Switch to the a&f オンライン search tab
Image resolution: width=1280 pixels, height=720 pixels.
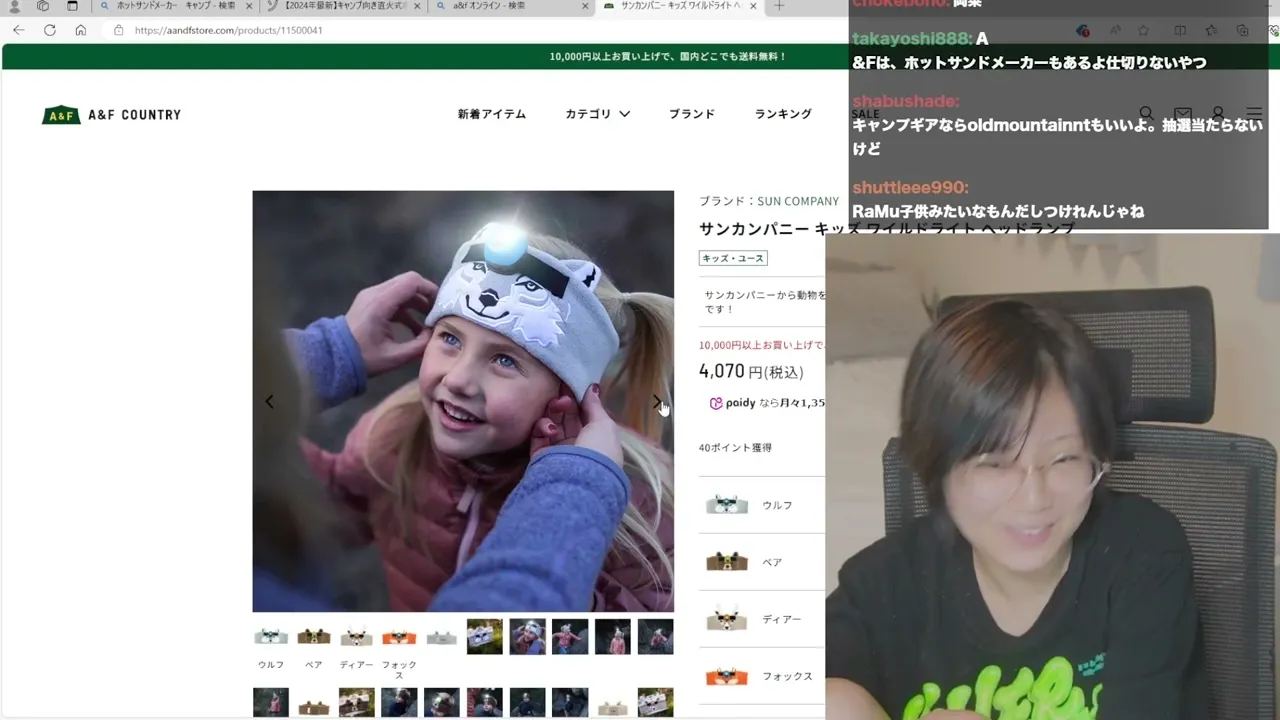click(x=510, y=6)
